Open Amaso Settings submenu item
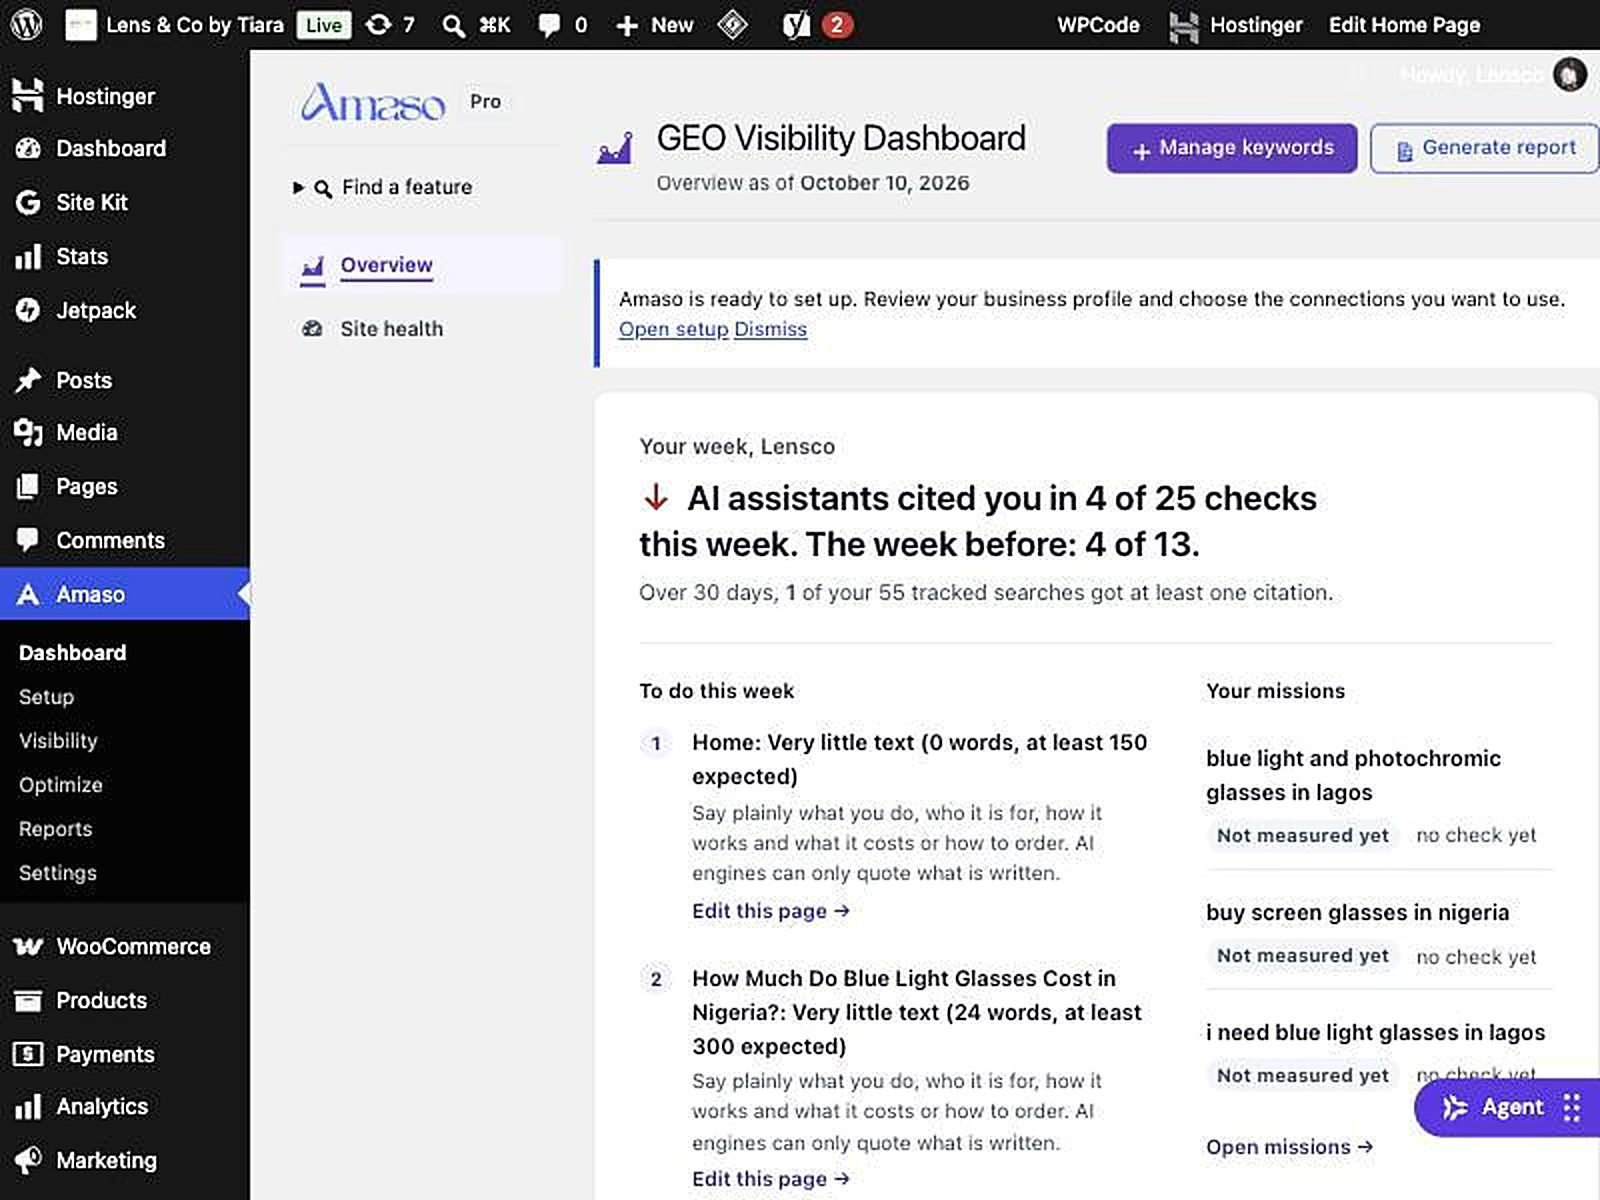This screenshot has width=1600, height=1200. [57, 873]
